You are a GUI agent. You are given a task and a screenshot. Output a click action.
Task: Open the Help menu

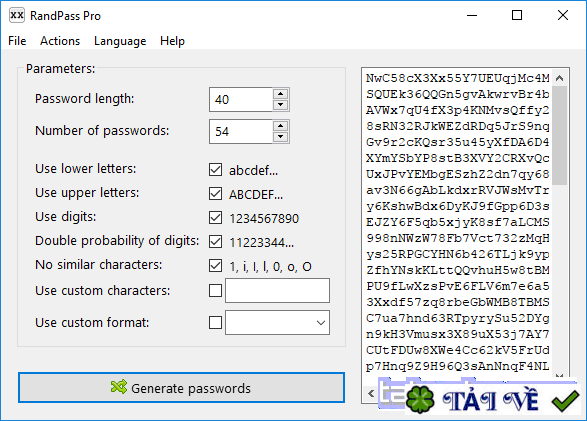[172, 41]
